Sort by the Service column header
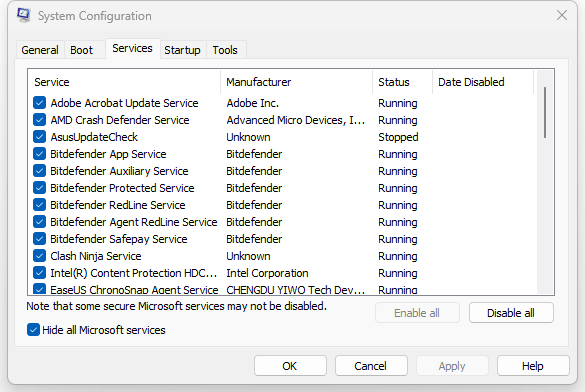 point(124,82)
